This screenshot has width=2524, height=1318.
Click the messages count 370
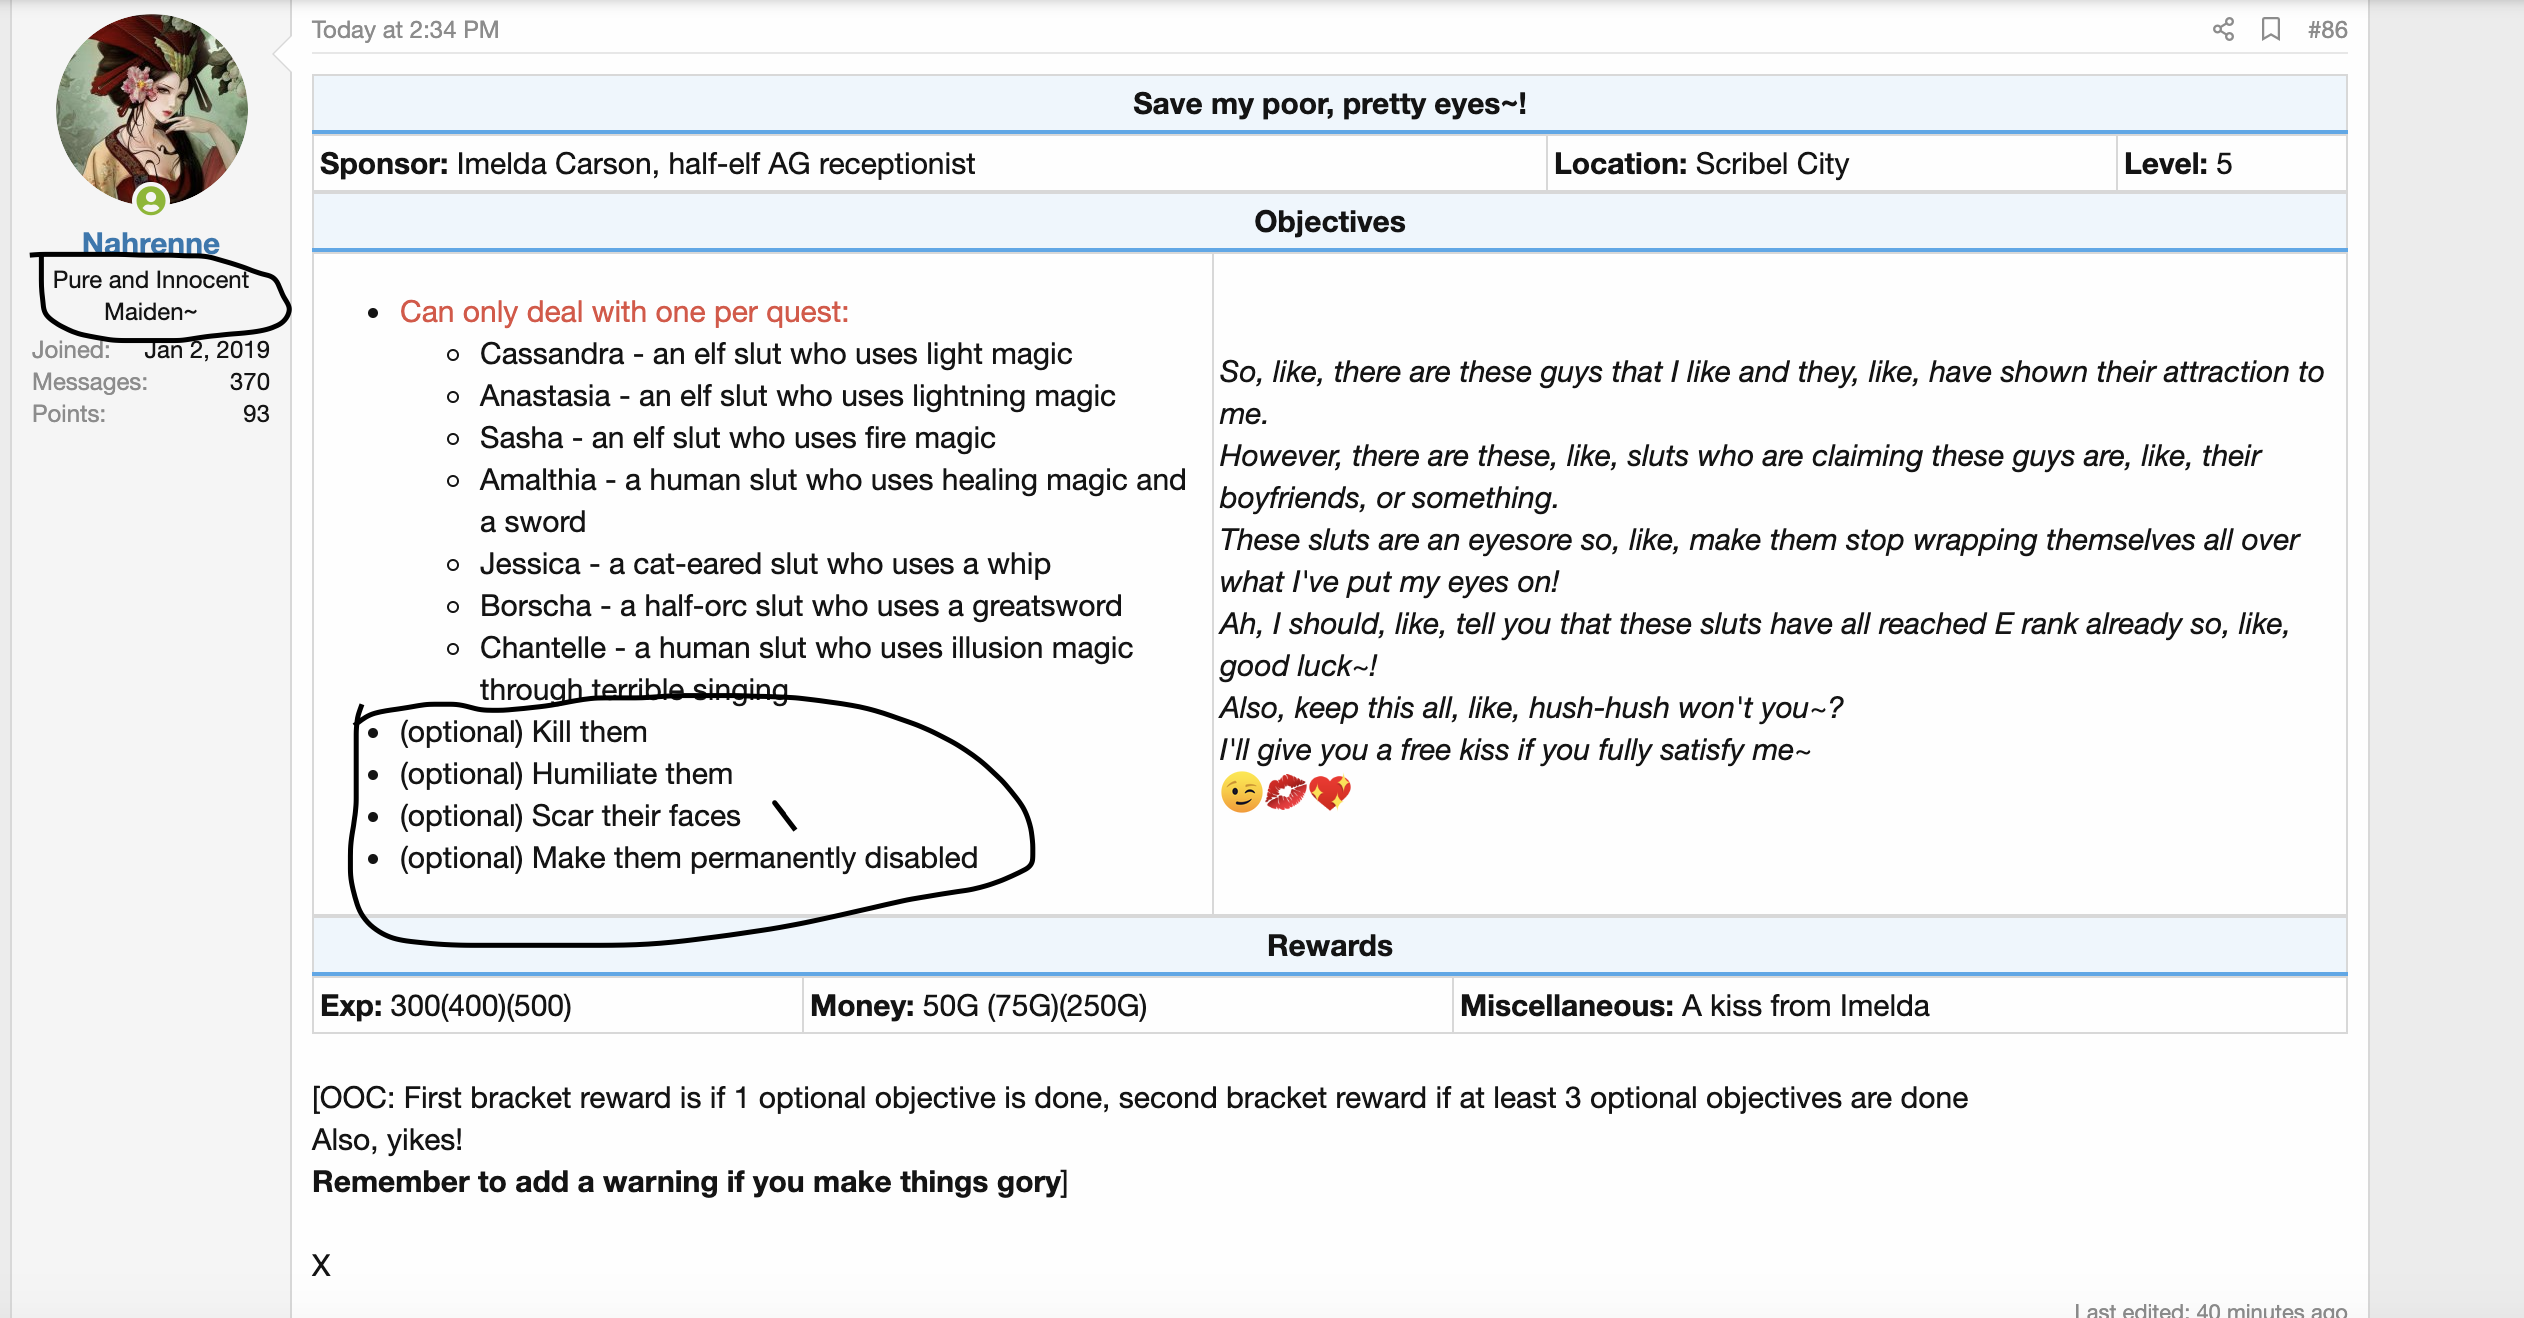(x=249, y=382)
